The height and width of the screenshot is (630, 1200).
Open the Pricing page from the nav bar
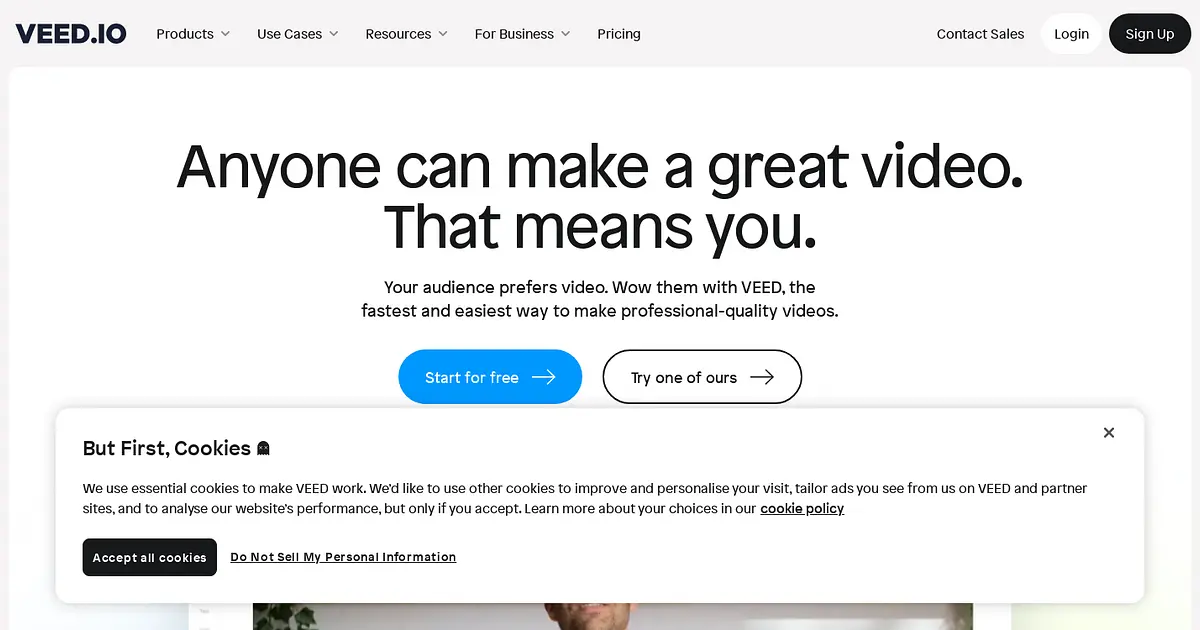tap(619, 34)
